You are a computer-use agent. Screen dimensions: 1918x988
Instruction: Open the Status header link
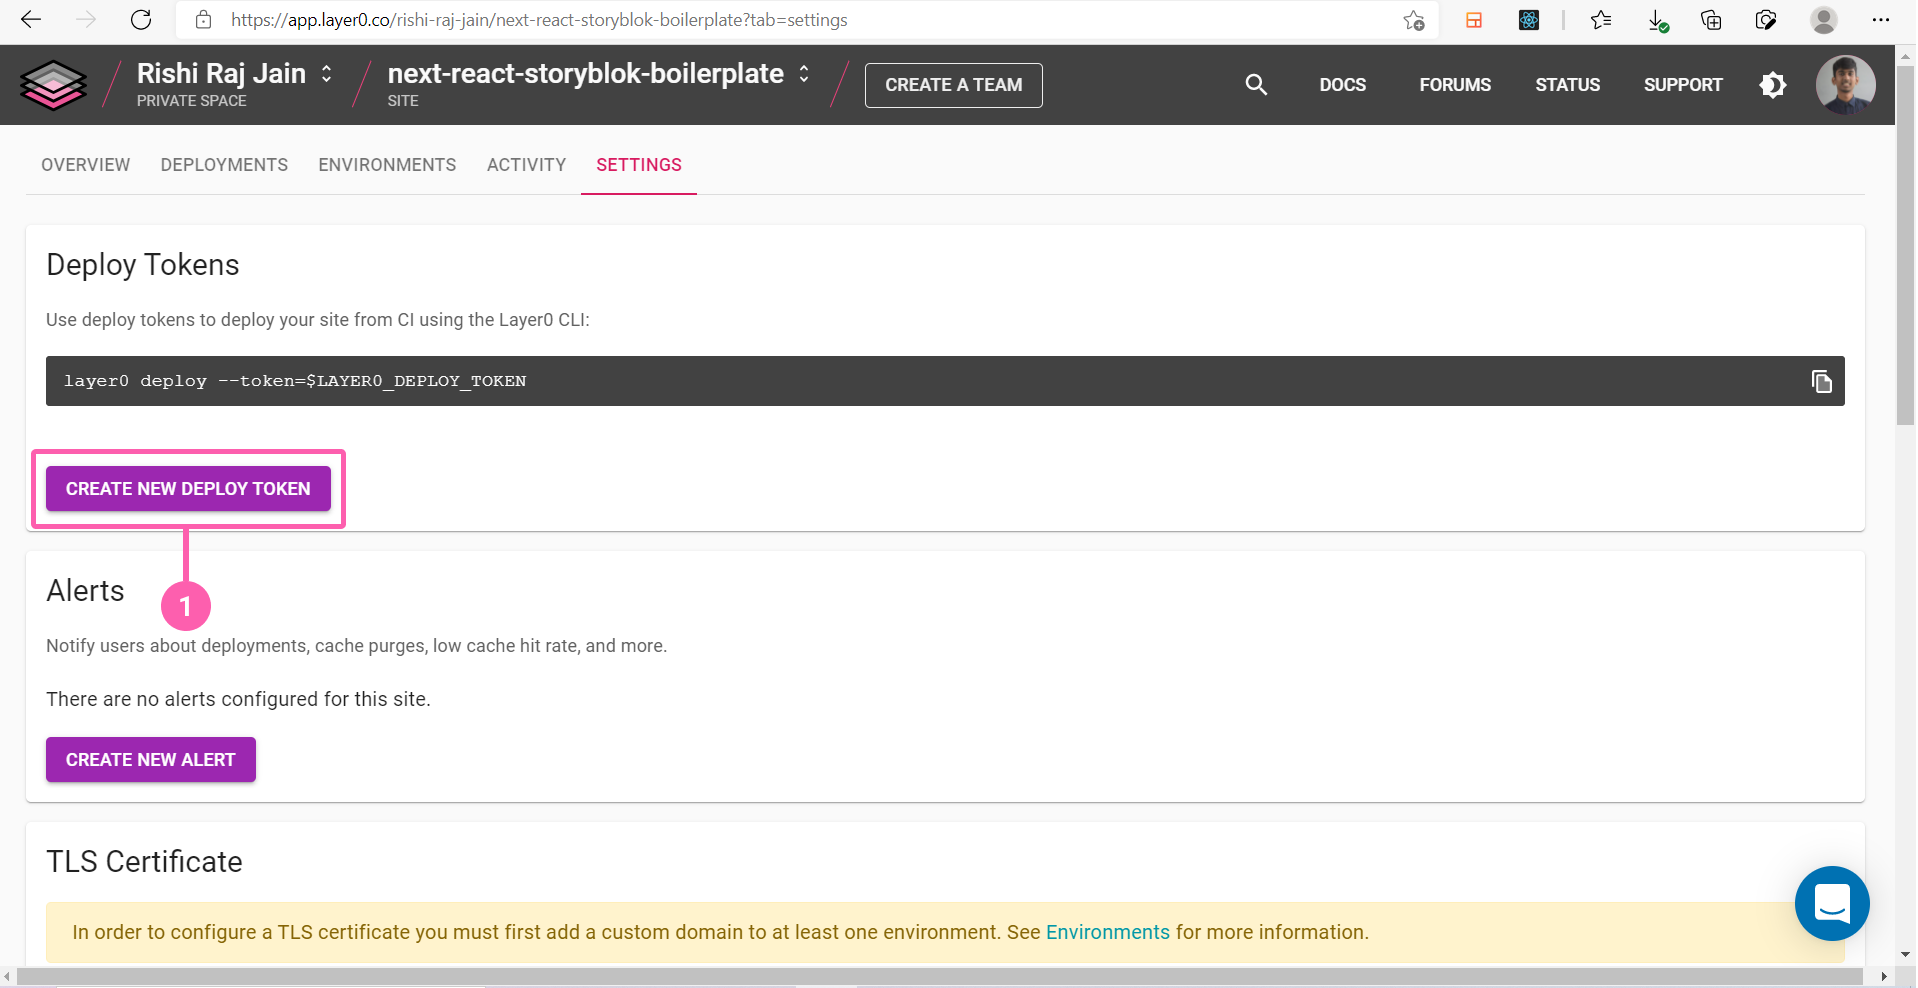[1567, 85]
